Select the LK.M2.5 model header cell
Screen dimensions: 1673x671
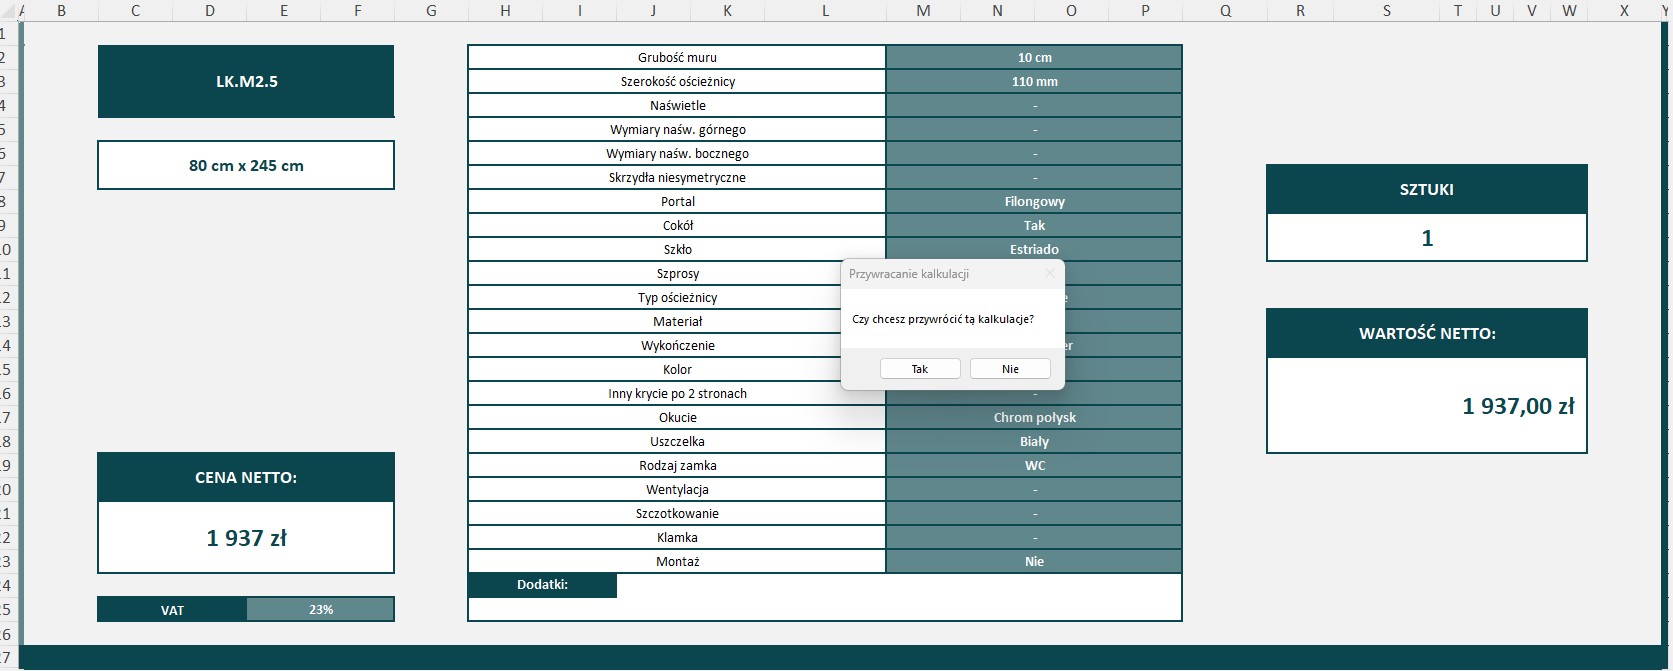(246, 82)
